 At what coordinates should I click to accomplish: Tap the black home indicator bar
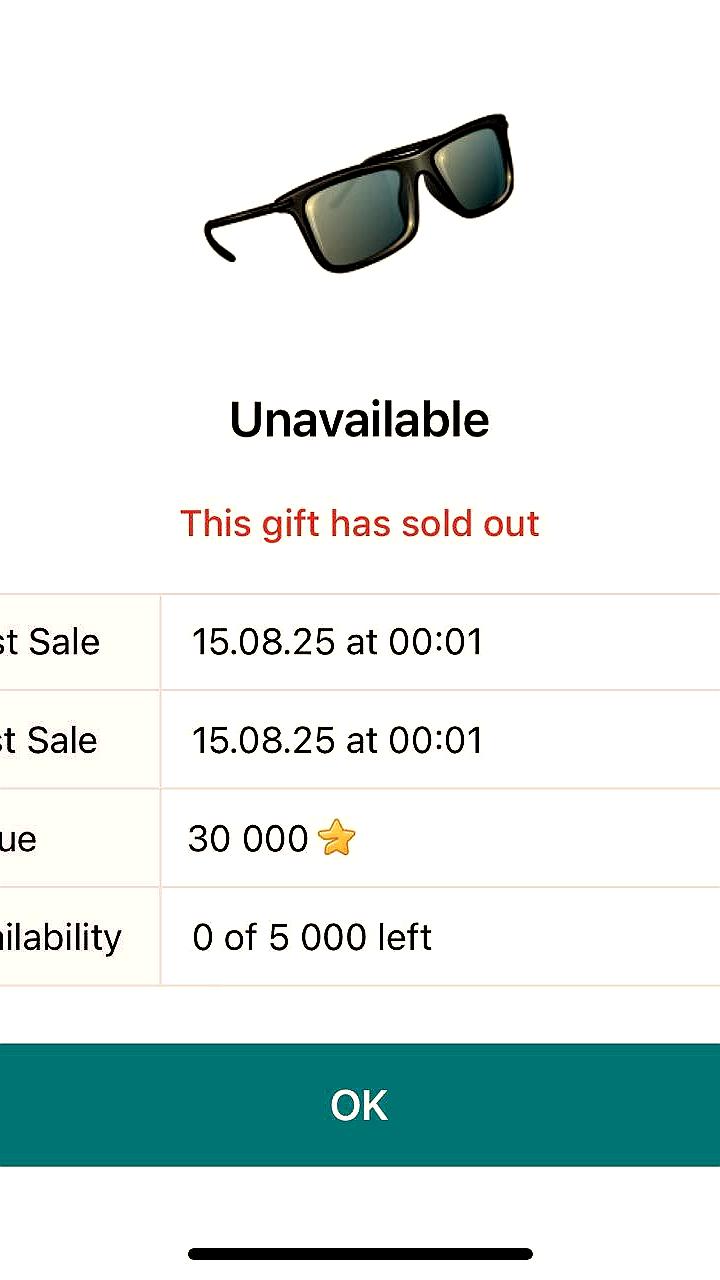[360, 1254]
